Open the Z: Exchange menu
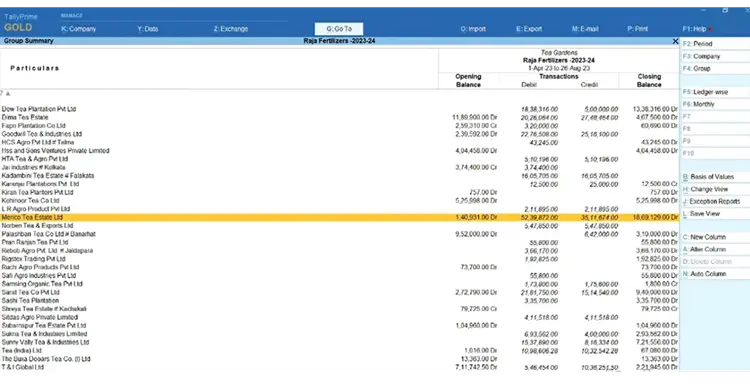The image size is (750, 385). [231, 29]
